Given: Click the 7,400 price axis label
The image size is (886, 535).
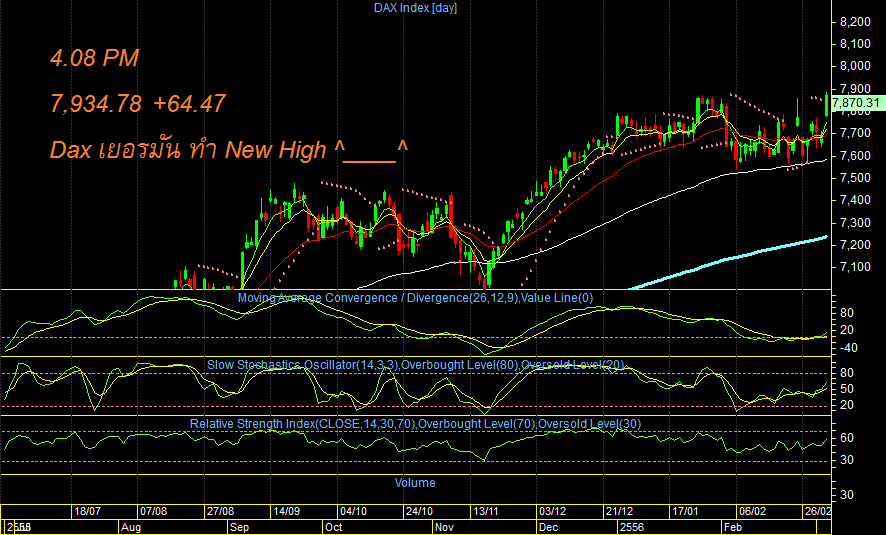Looking at the screenshot, I should tap(855, 200).
